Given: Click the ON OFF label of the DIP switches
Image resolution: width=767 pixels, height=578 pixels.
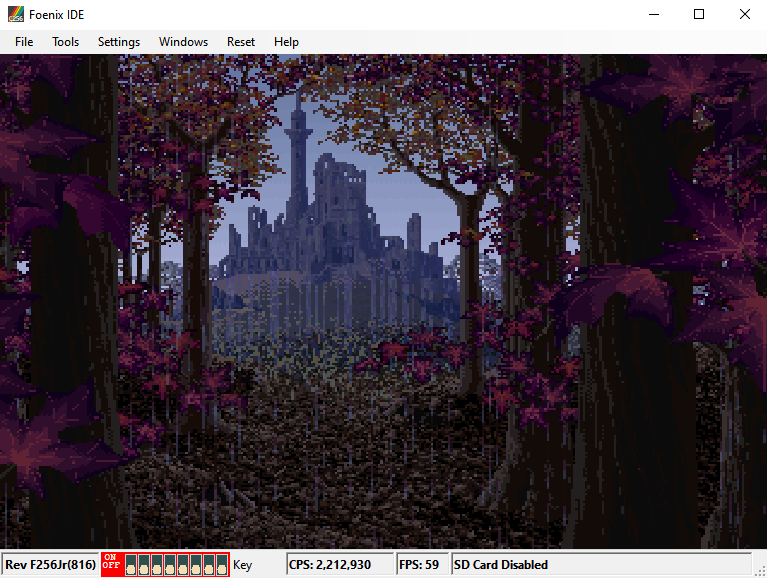Looking at the screenshot, I should (x=112, y=561).
